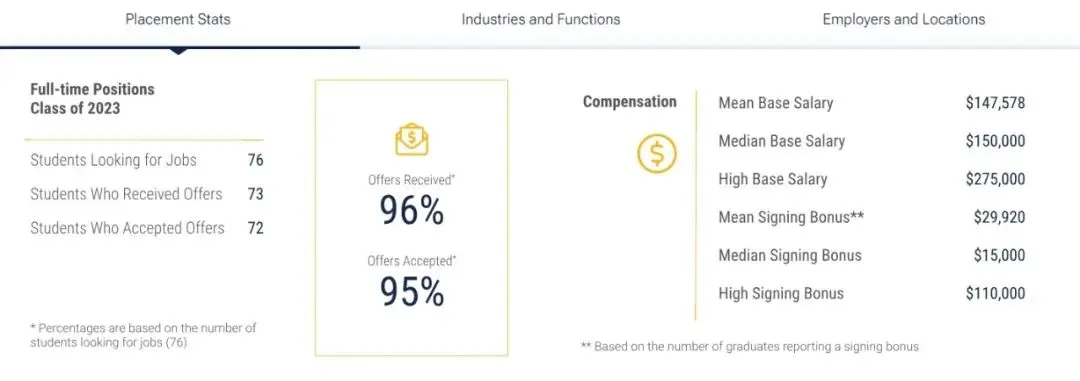1080x381 pixels.
Task: Click the 95% offers accepted figure
Action: click(x=411, y=292)
